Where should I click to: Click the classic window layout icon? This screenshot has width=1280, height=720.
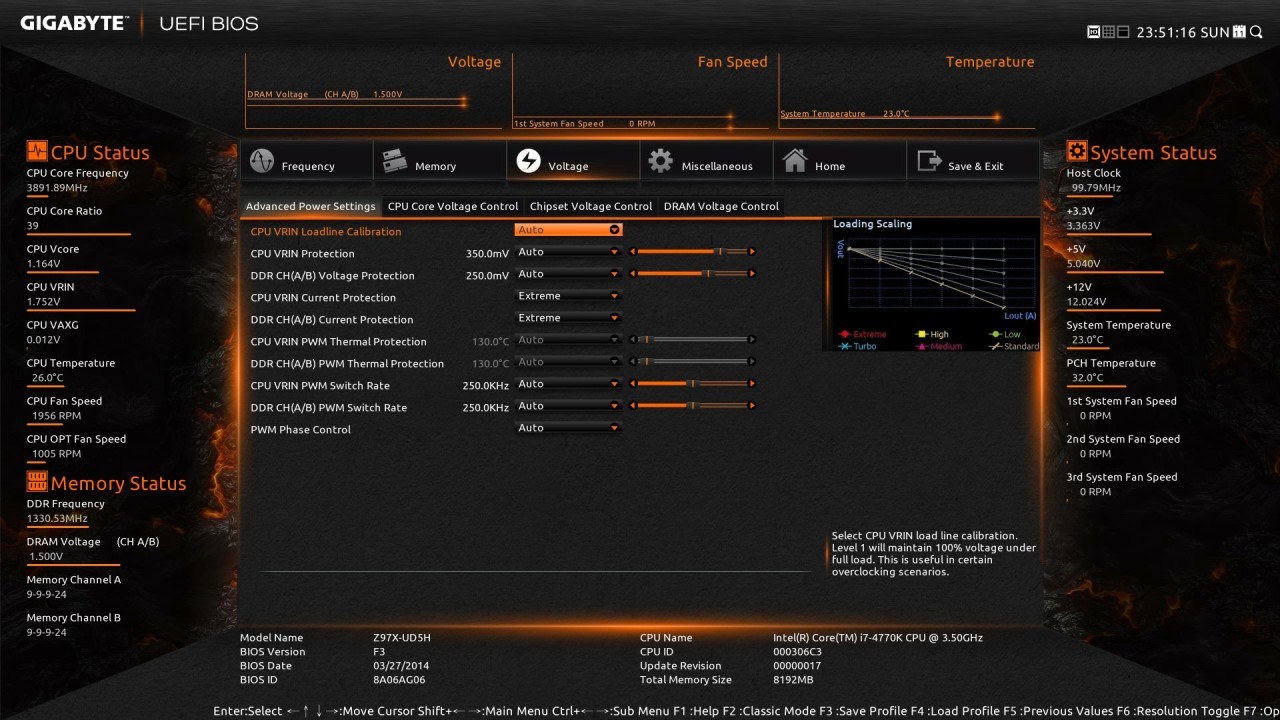(1123, 32)
